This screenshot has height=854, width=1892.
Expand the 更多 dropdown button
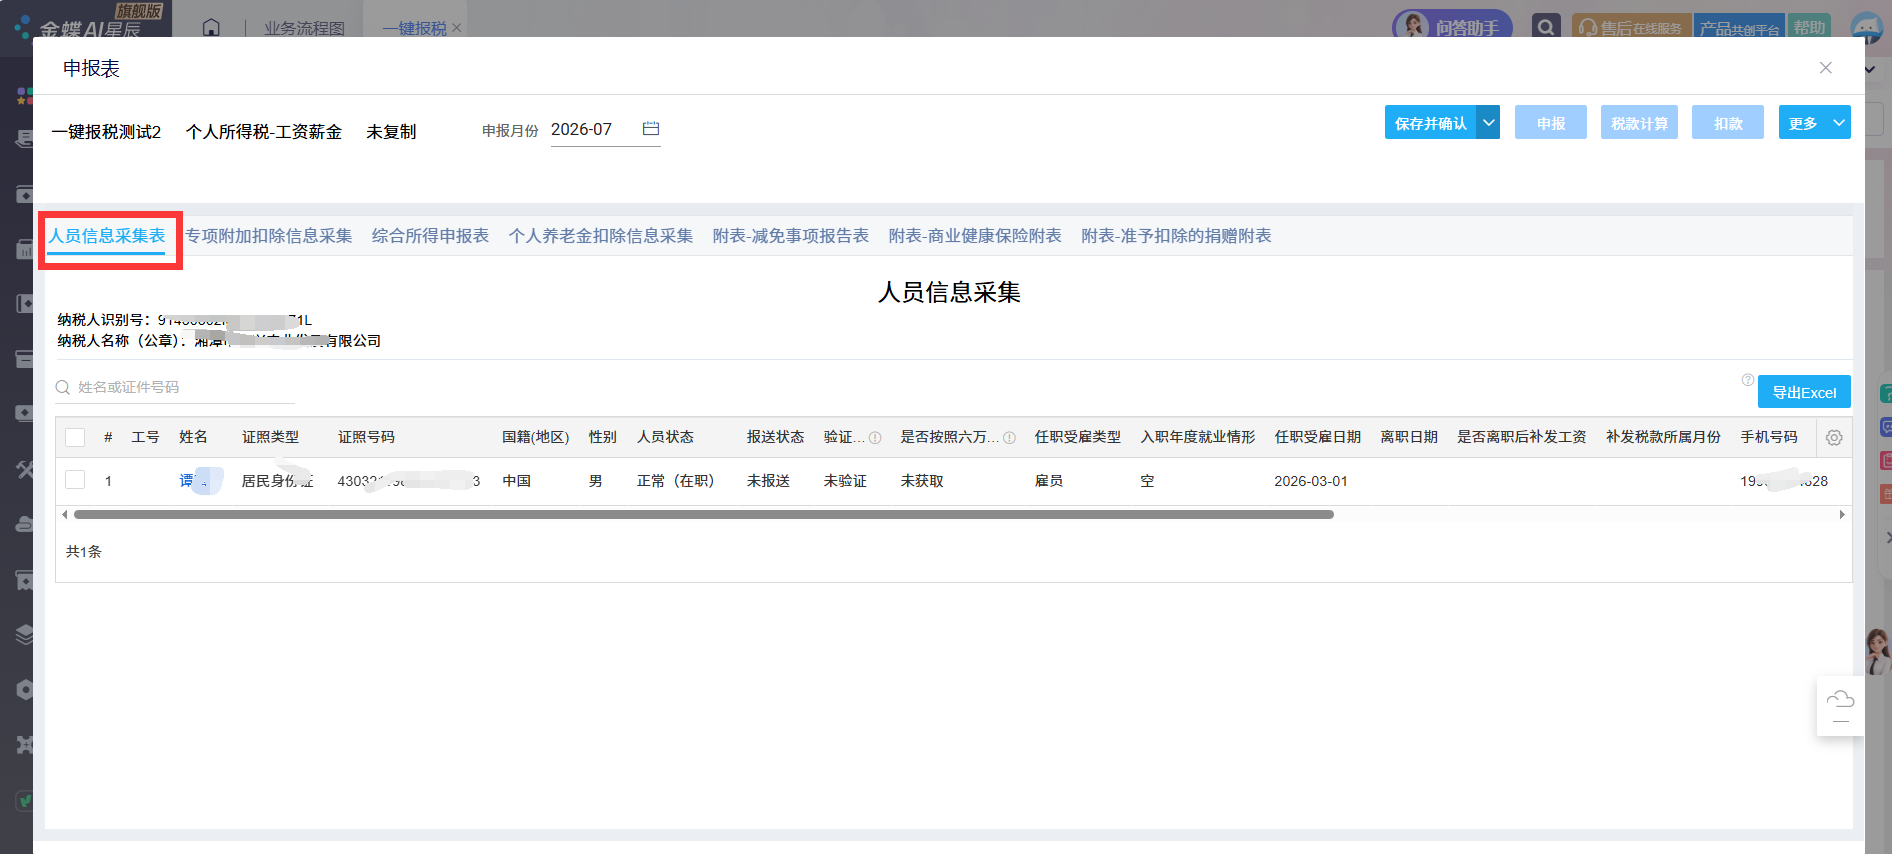click(1814, 123)
